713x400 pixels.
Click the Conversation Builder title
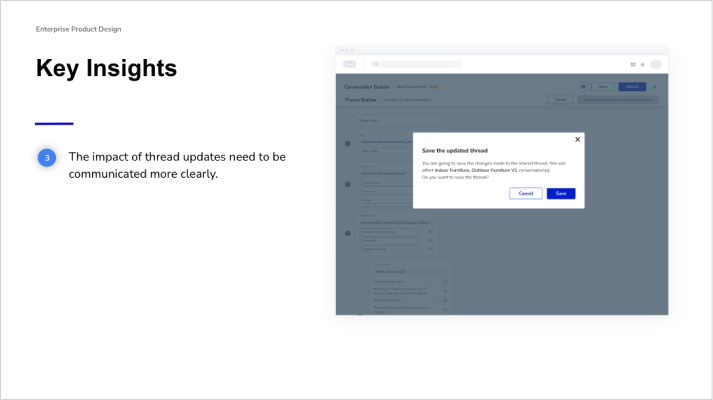[x=366, y=87]
